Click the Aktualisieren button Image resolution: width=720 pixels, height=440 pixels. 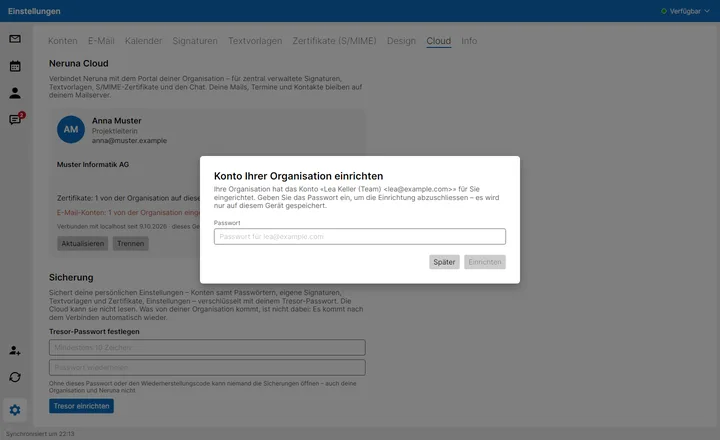pos(83,243)
